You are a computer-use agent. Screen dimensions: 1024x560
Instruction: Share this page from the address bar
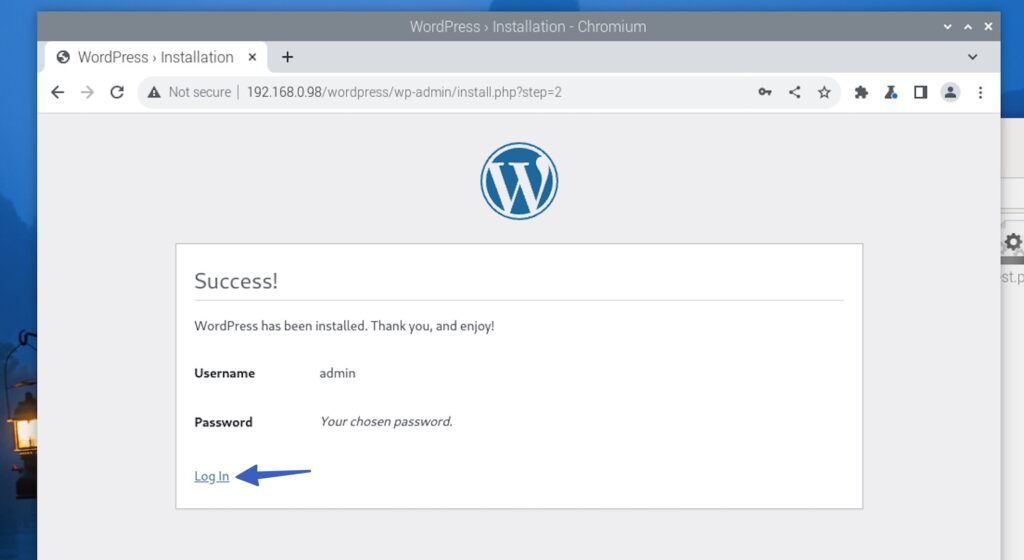(x=795, y=92)
